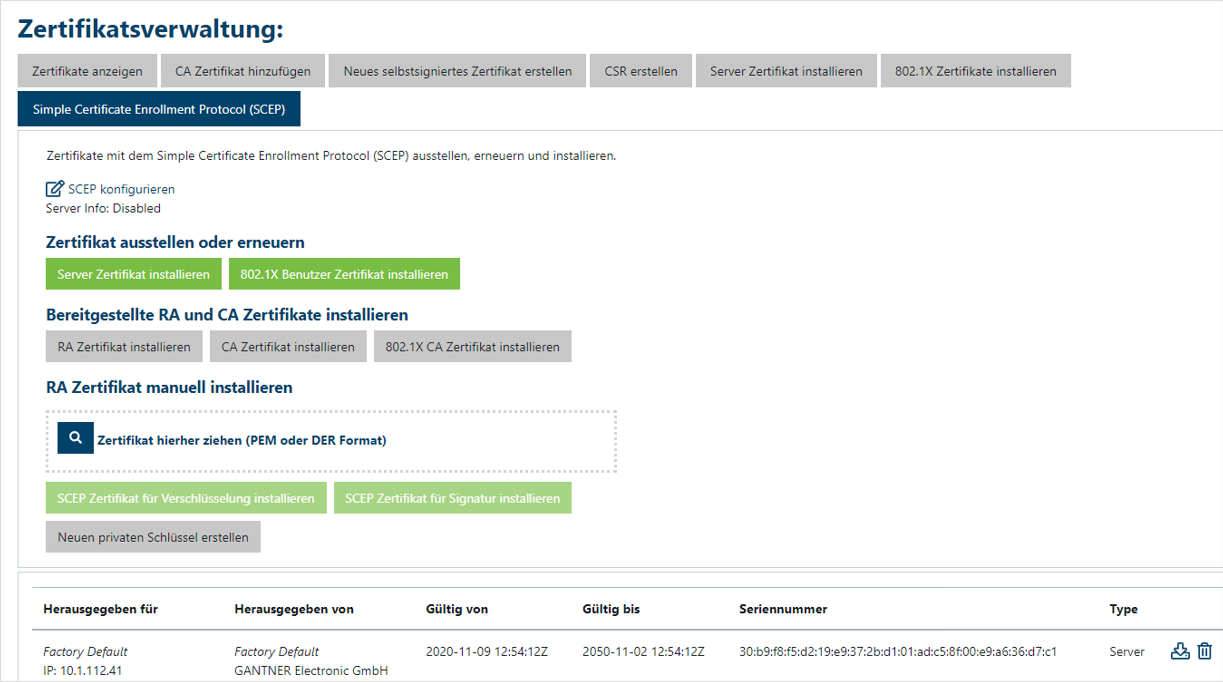Click RA Zertifikat manuell installieren heading

click(169, 387)
